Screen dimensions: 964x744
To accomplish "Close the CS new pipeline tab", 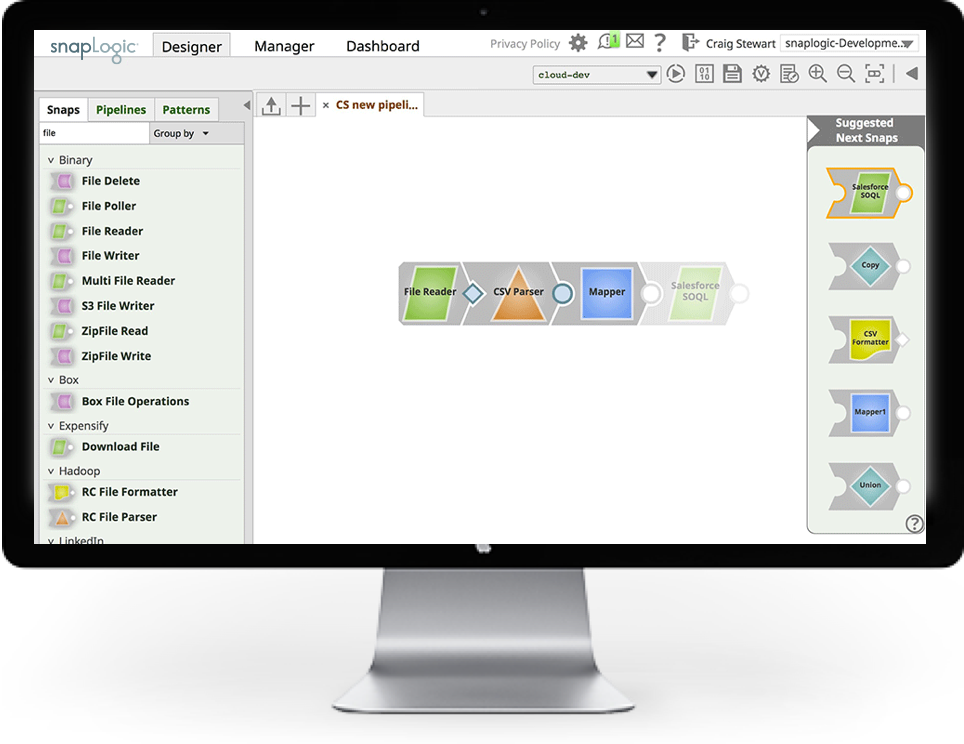I will click(326, 106).
